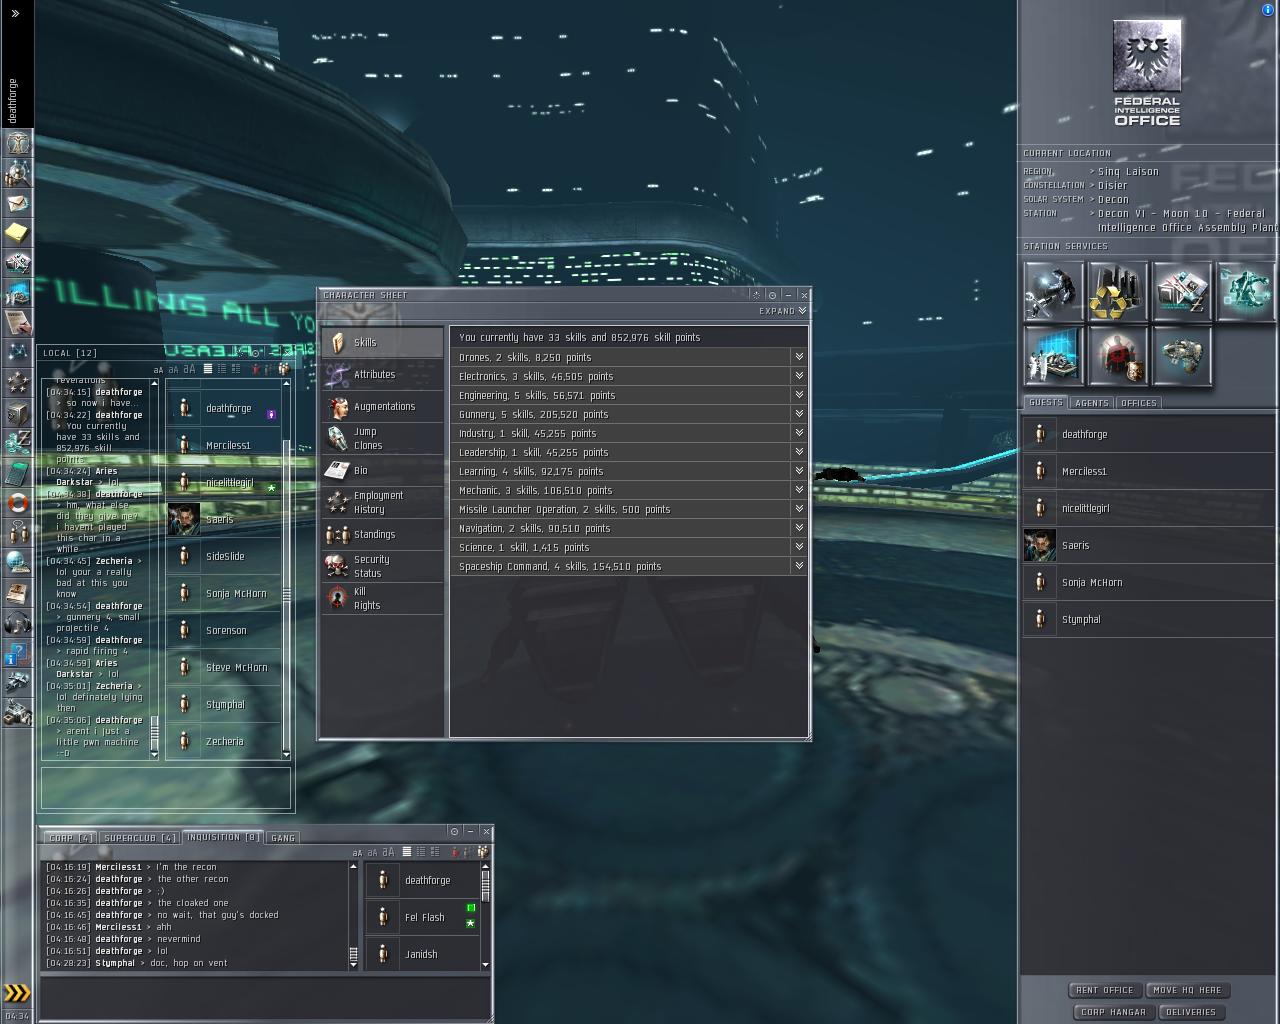This screenshot has width=1280, height=1024.
Task: Open Standings in the Character Sheet
Action: 382,534
